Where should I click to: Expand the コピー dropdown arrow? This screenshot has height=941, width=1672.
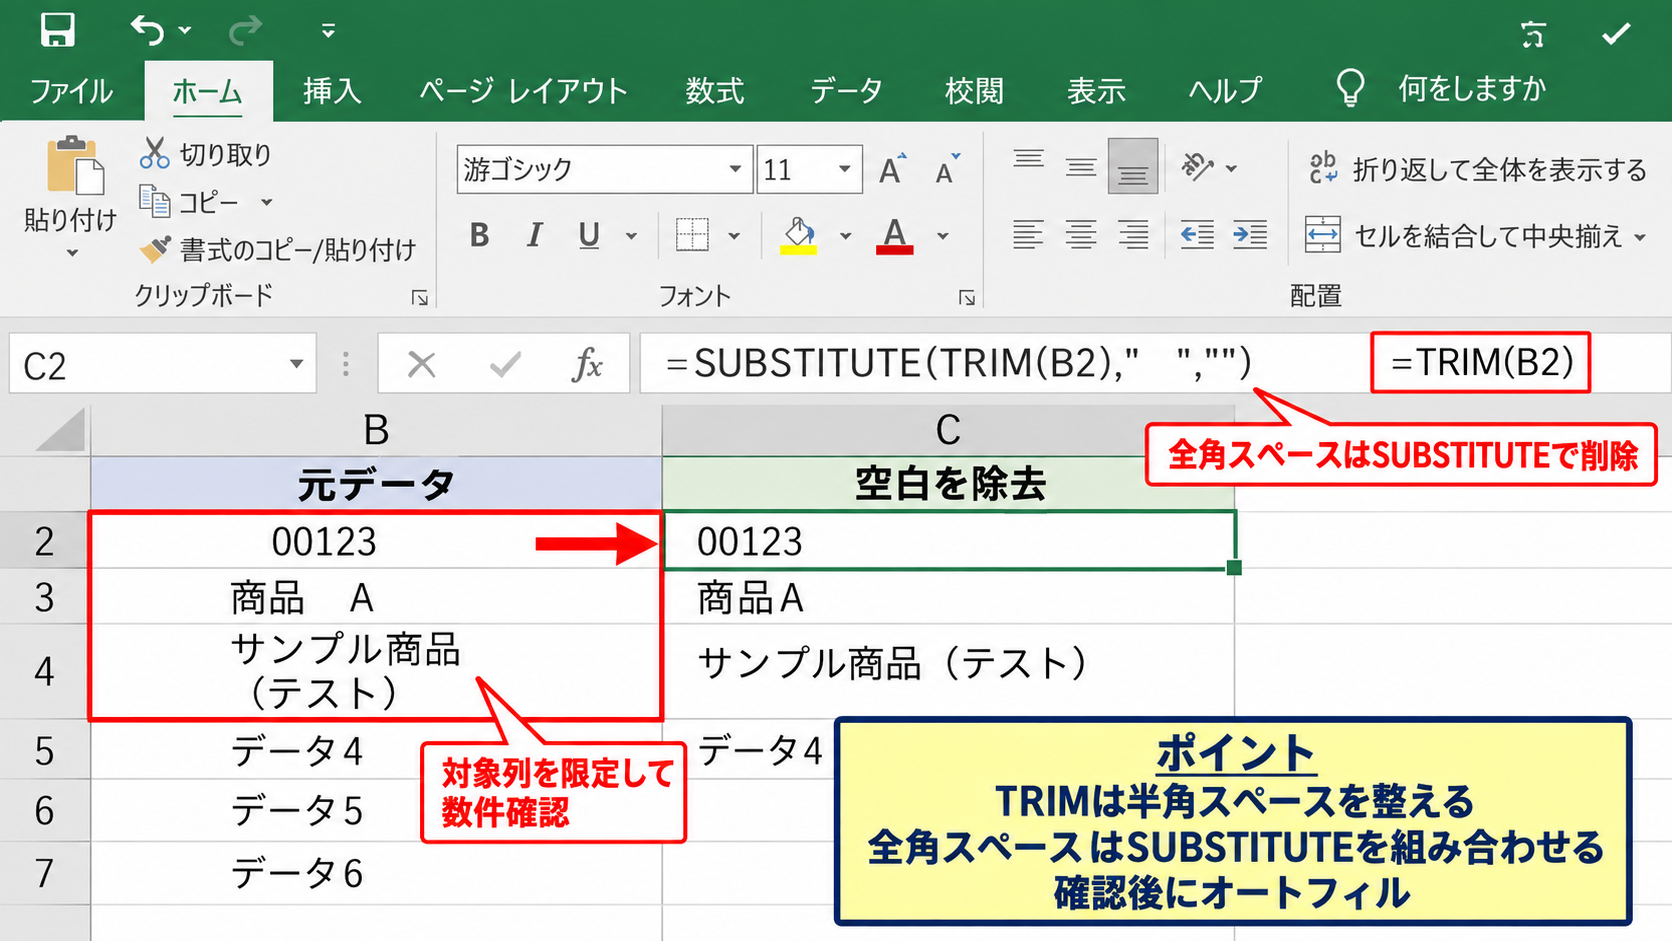tap(267, 202)
